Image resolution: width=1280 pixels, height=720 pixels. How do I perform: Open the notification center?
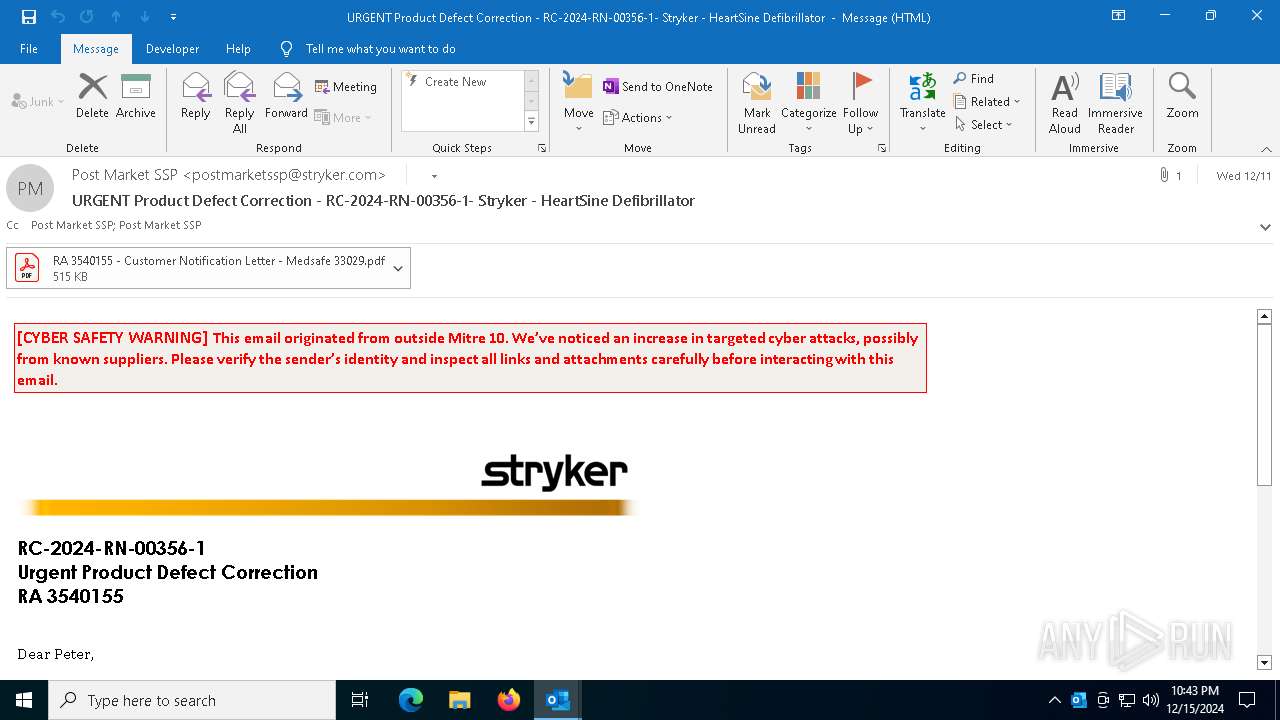pyautogui.click(x=1247, y=700)
